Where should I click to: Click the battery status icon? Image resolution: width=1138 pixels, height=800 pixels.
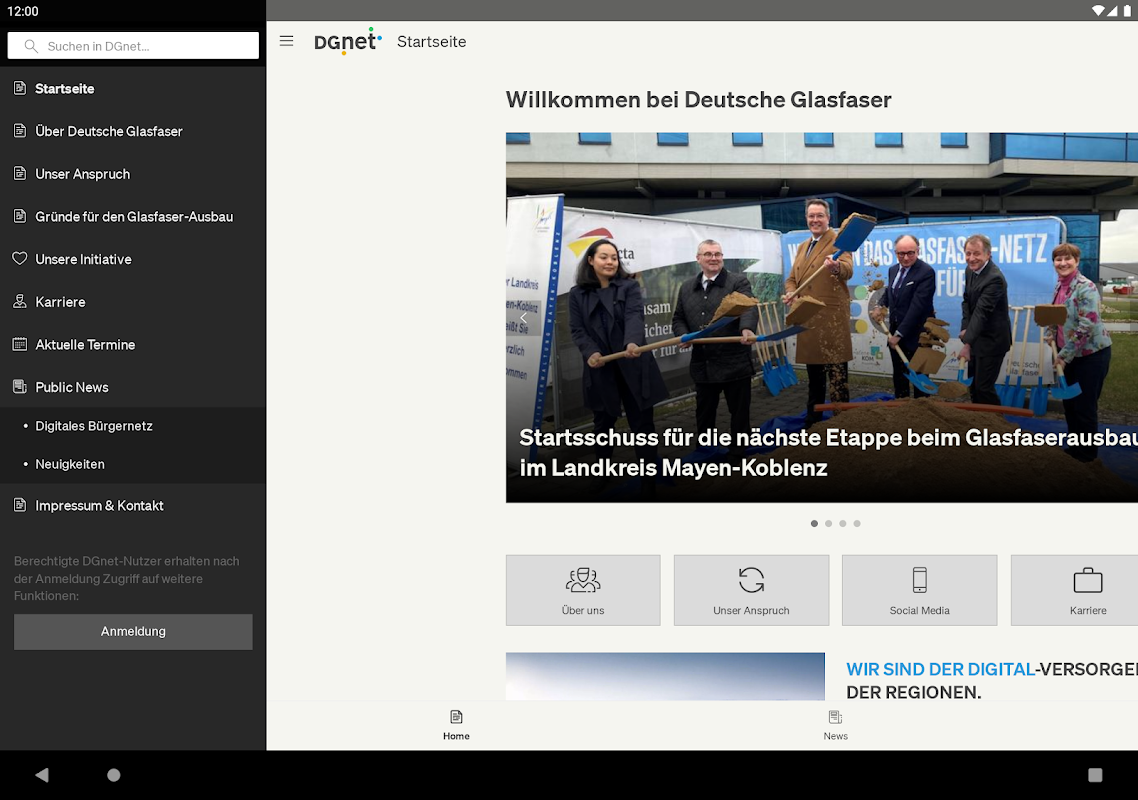pos(1127,10)
